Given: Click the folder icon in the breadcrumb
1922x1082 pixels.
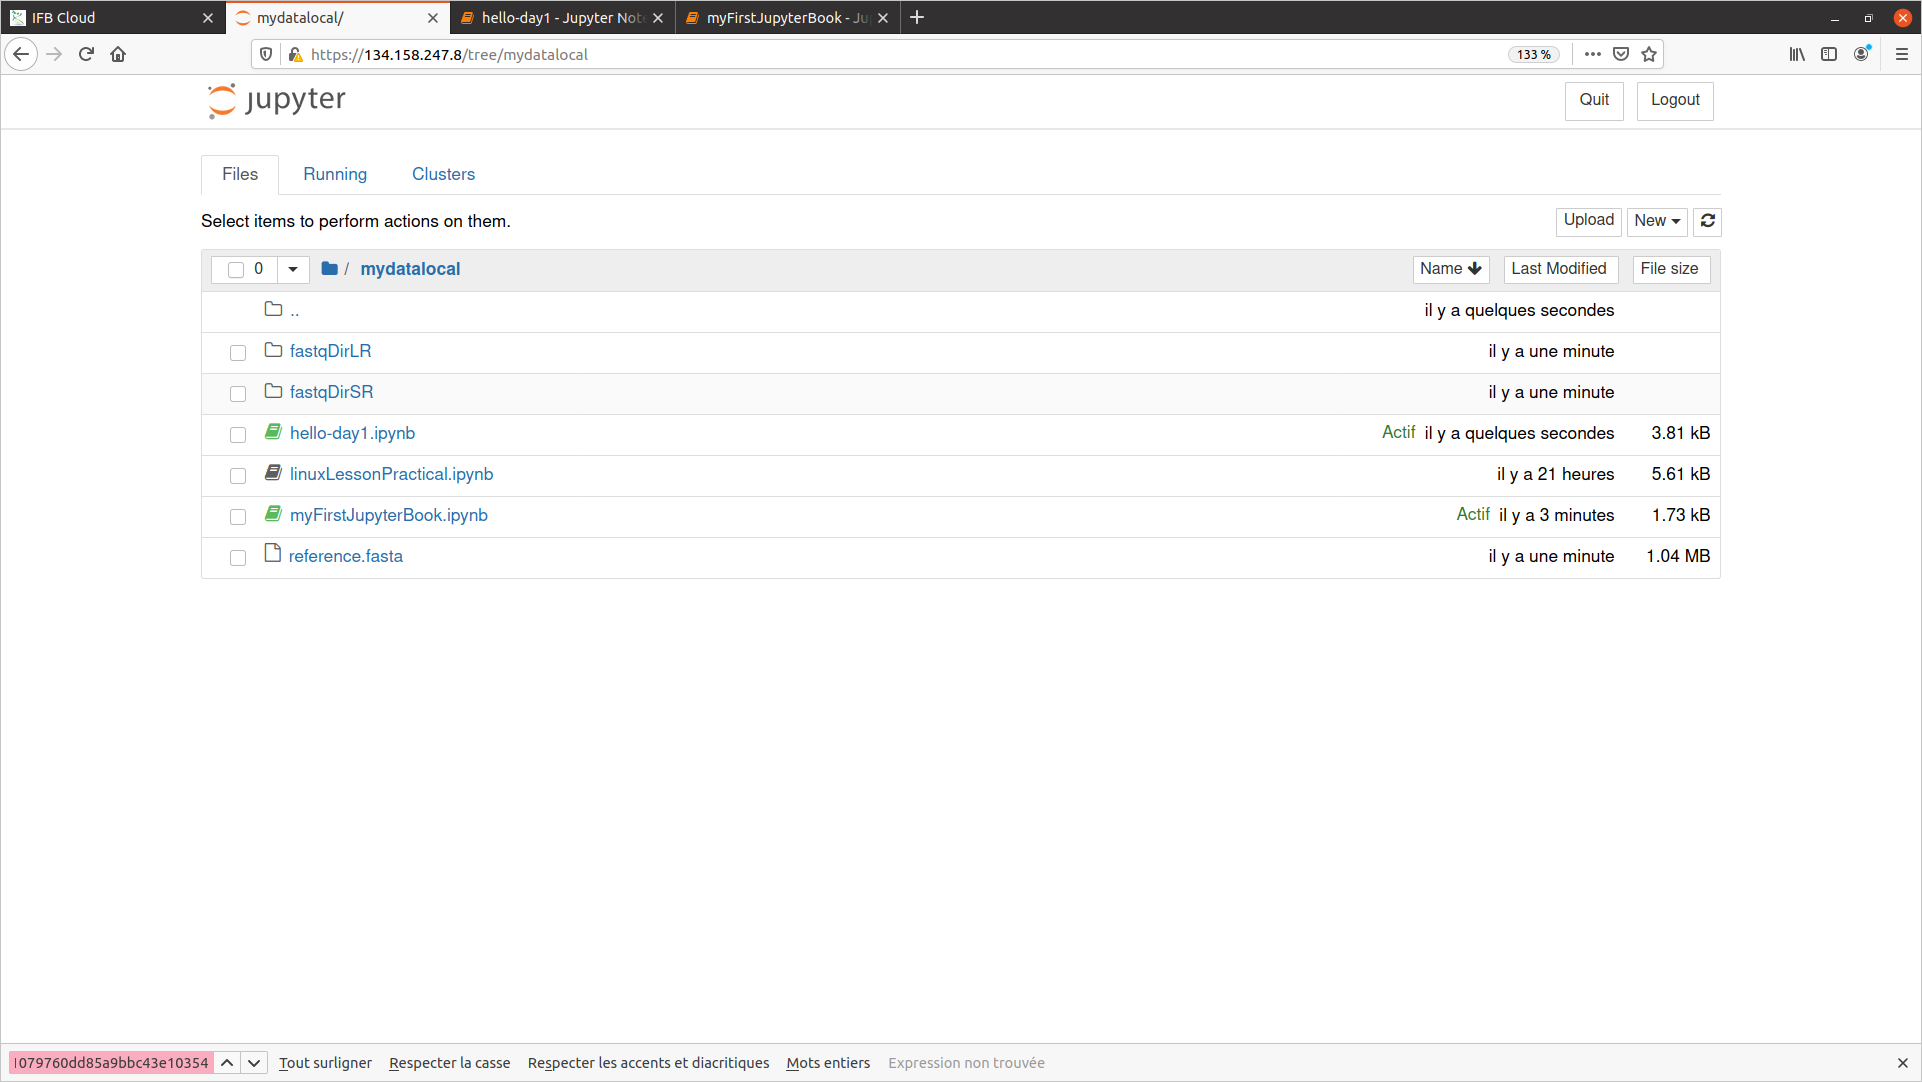Looking at the screenshot, I should point(329,268).
